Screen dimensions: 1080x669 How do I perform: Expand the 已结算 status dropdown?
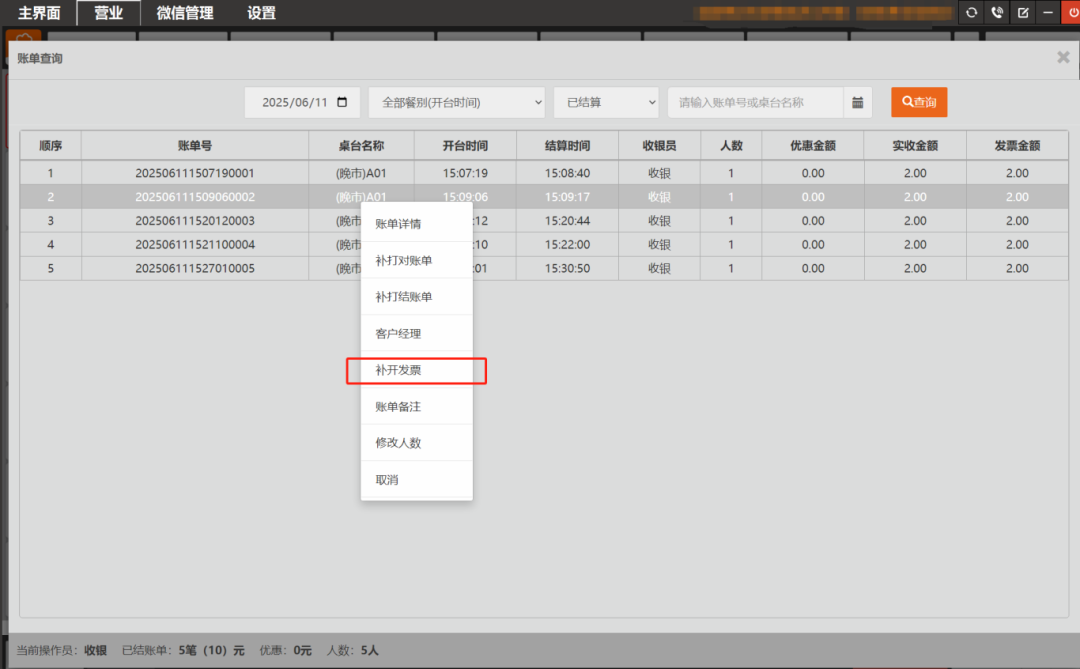pyautogui.click(x=606, y=102)
